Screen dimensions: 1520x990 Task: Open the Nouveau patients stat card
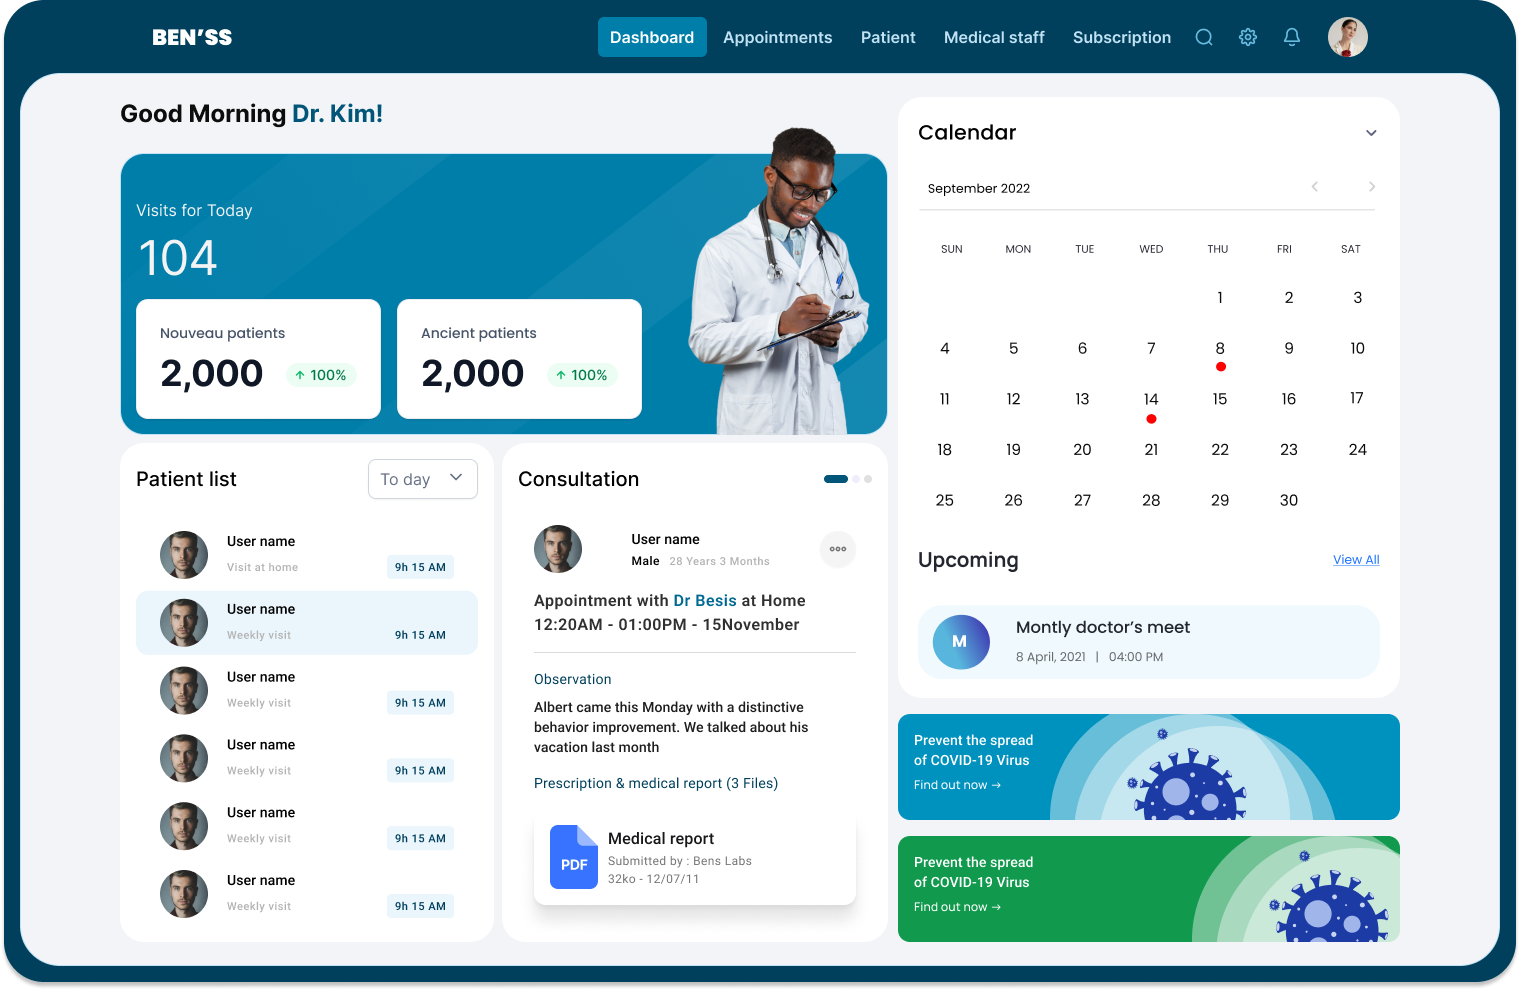[258, 359]
